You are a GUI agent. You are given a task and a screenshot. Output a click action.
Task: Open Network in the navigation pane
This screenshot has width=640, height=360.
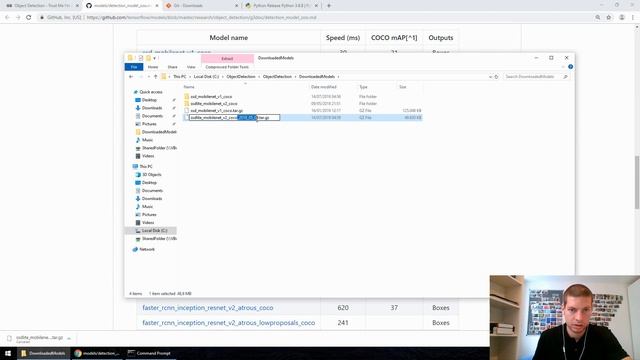[x=147, y=249]
